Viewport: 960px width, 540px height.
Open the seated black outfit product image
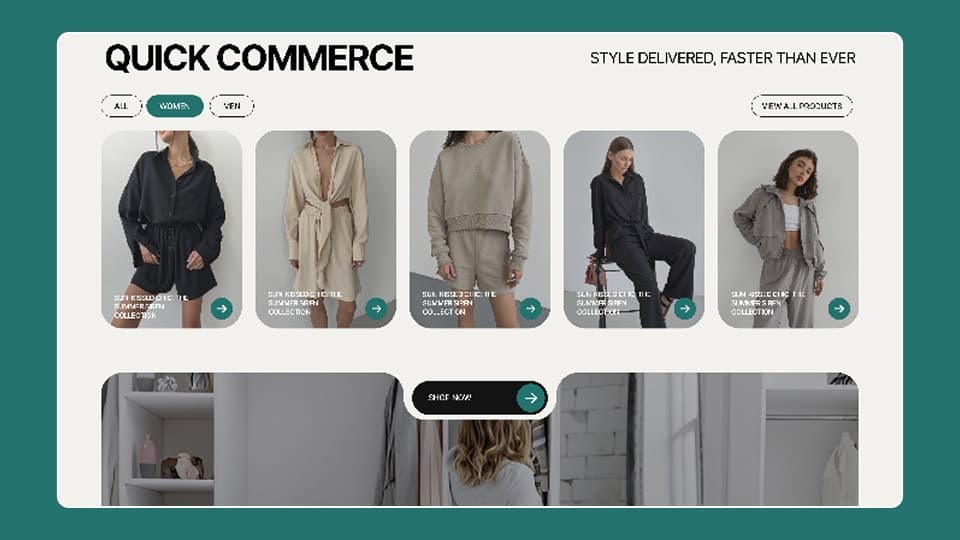click(634, 229)
